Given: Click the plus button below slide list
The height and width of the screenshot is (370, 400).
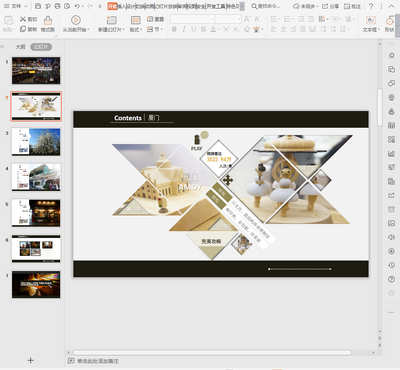Looking at the screenshot, I should (30, 360).
